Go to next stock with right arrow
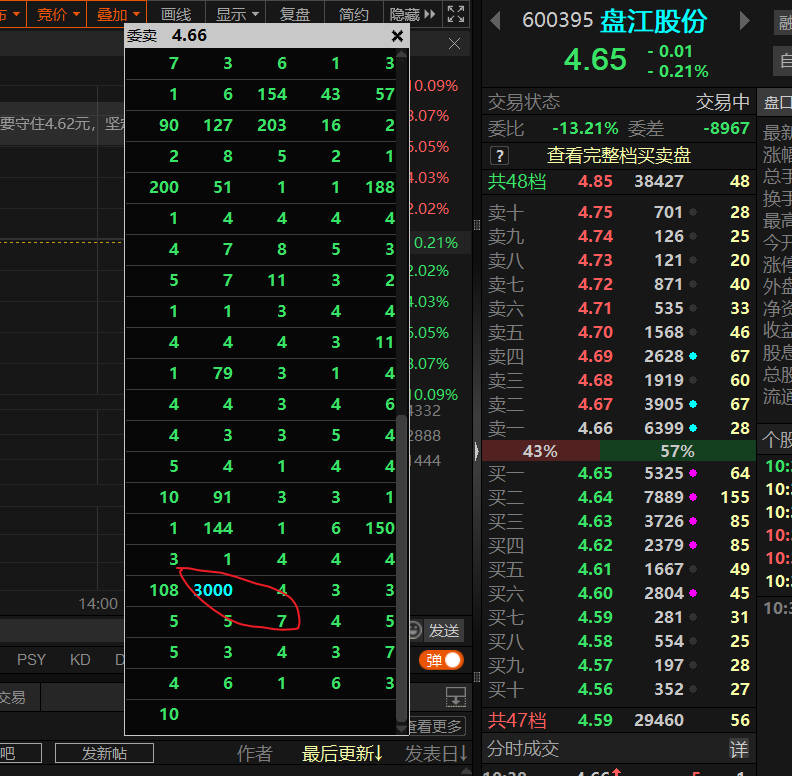The height and width of the screenshot is (776, 792). 744,21
